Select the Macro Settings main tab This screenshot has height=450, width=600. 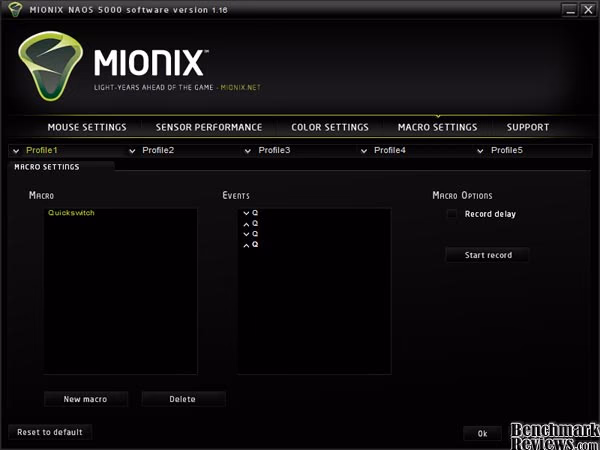437,127
